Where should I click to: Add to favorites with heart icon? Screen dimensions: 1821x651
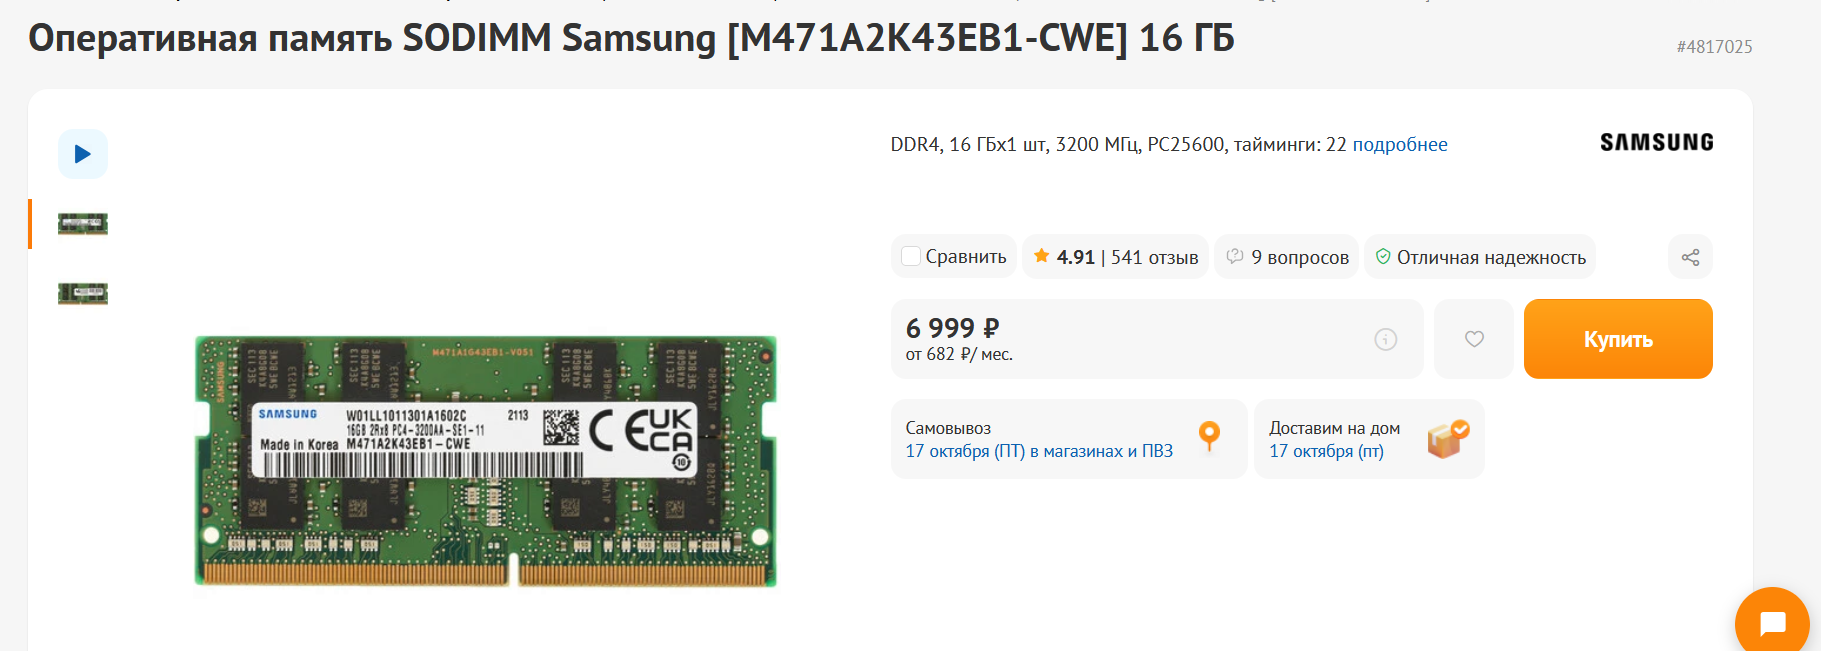point(1474,339)
